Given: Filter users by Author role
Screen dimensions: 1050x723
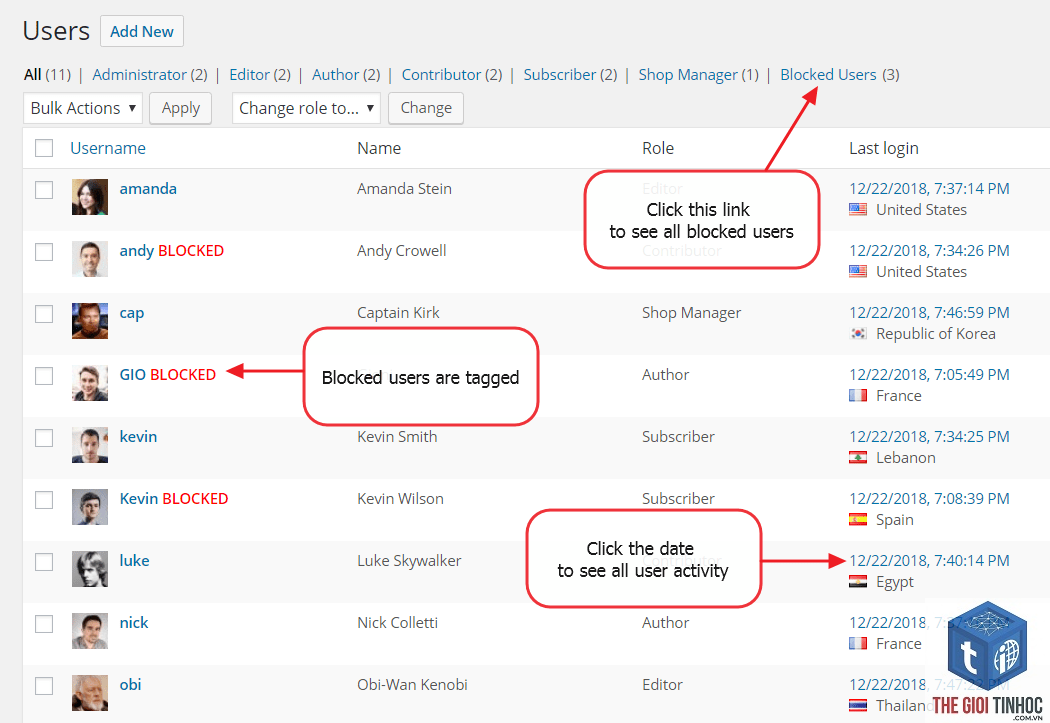Looking at the screenshot, I should [x=335, y=74].
